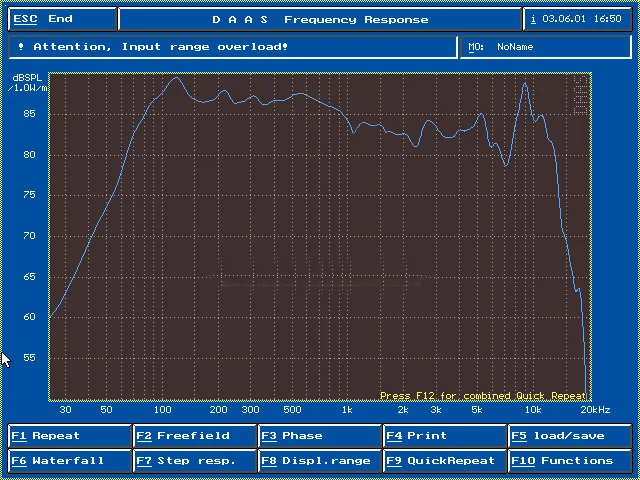Image resolution: width=640 pixels, height=480 pixels.
Task: Click the 20kHz frequency axis label
Action: [595, 409]
